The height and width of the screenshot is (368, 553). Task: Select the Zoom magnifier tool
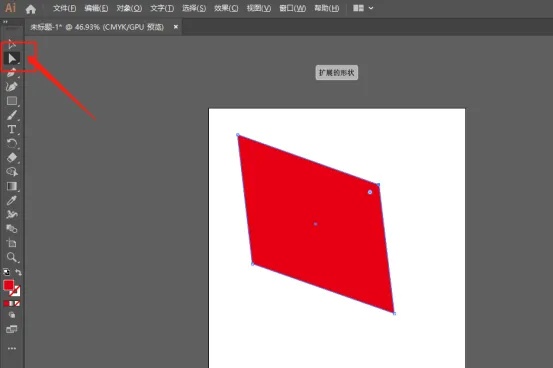click(12, 257)
